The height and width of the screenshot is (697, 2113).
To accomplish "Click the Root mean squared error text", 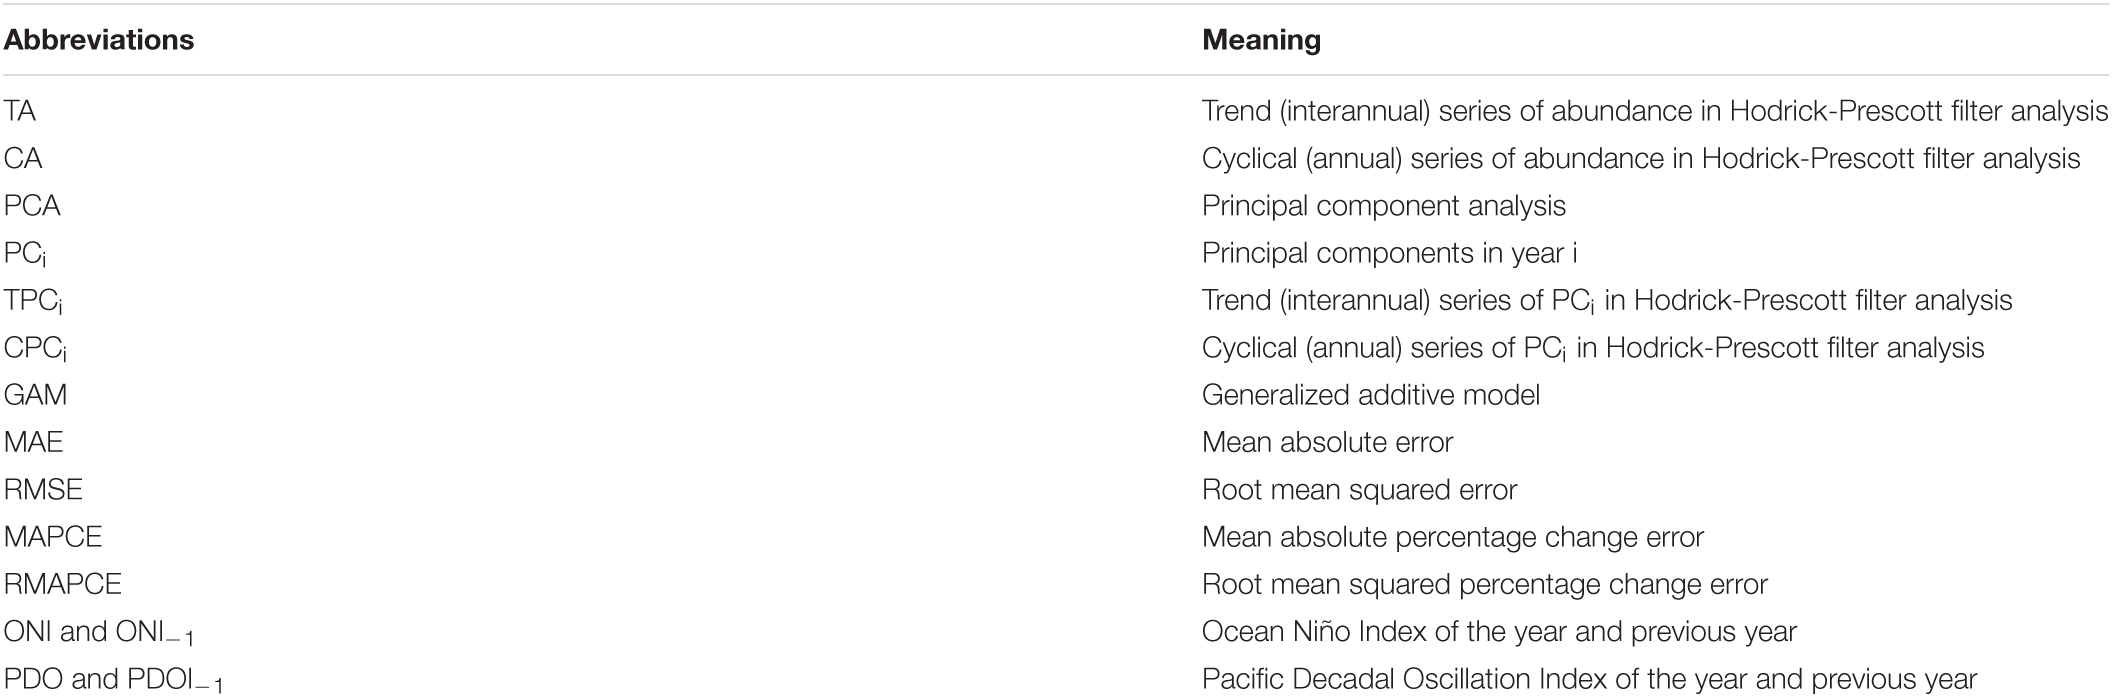I will pyautogui.click(x=1360, y=489).
